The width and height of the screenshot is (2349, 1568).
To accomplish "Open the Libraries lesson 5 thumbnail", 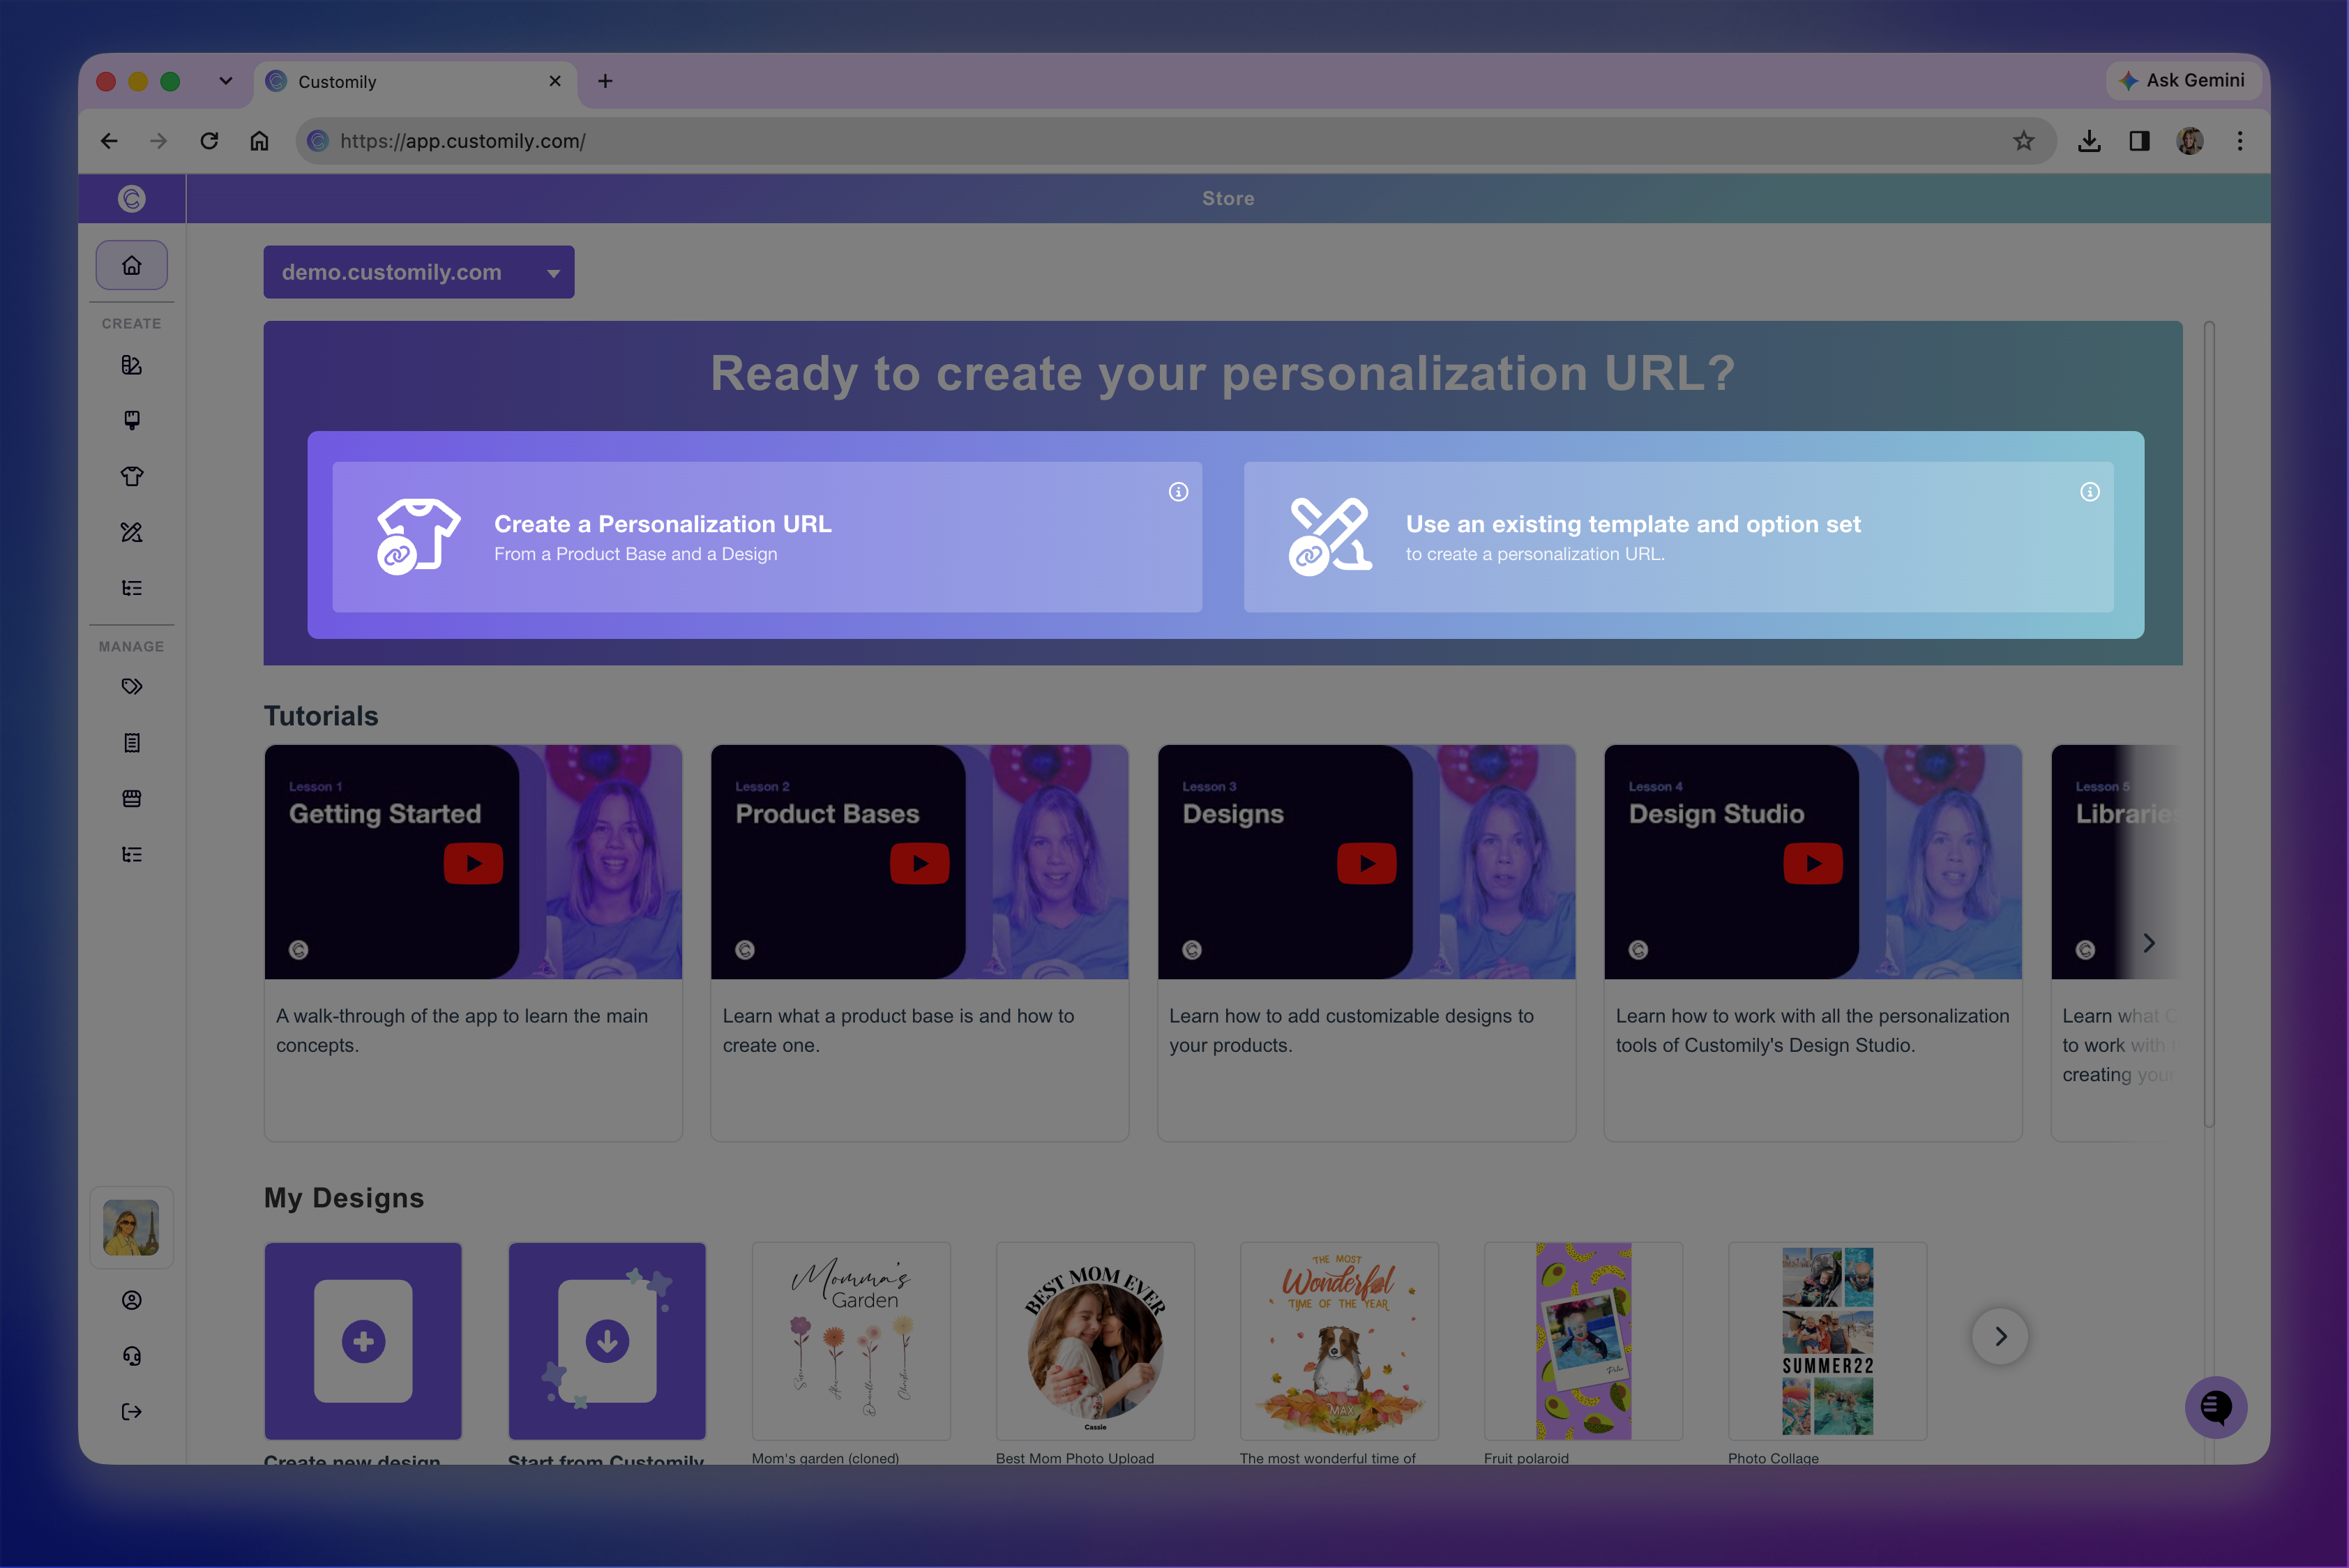I will coord(2116,862).
